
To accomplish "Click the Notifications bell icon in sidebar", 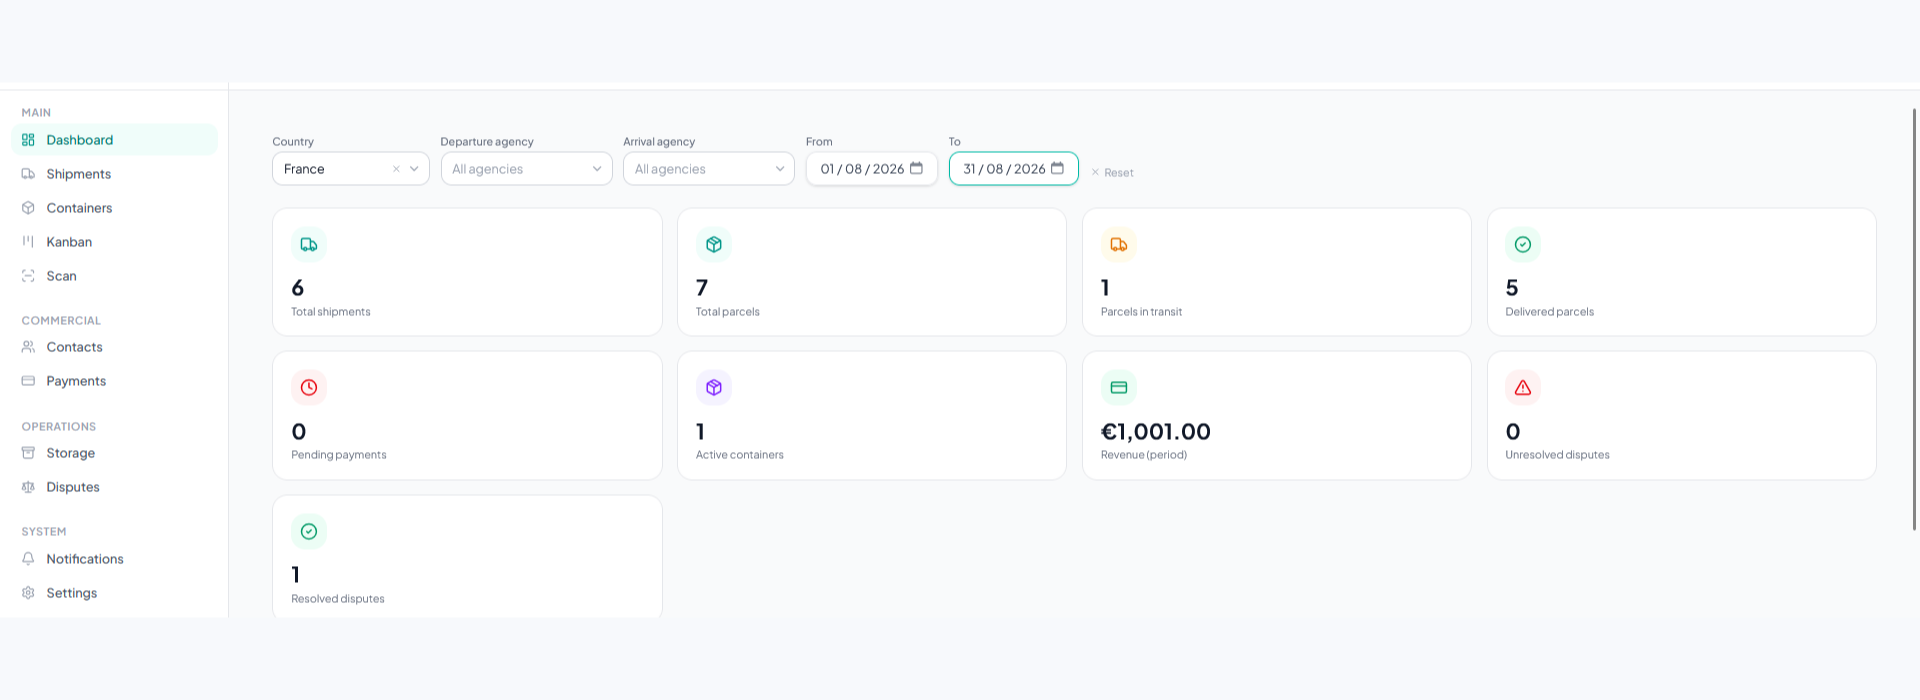I will (x=28, y=559).
